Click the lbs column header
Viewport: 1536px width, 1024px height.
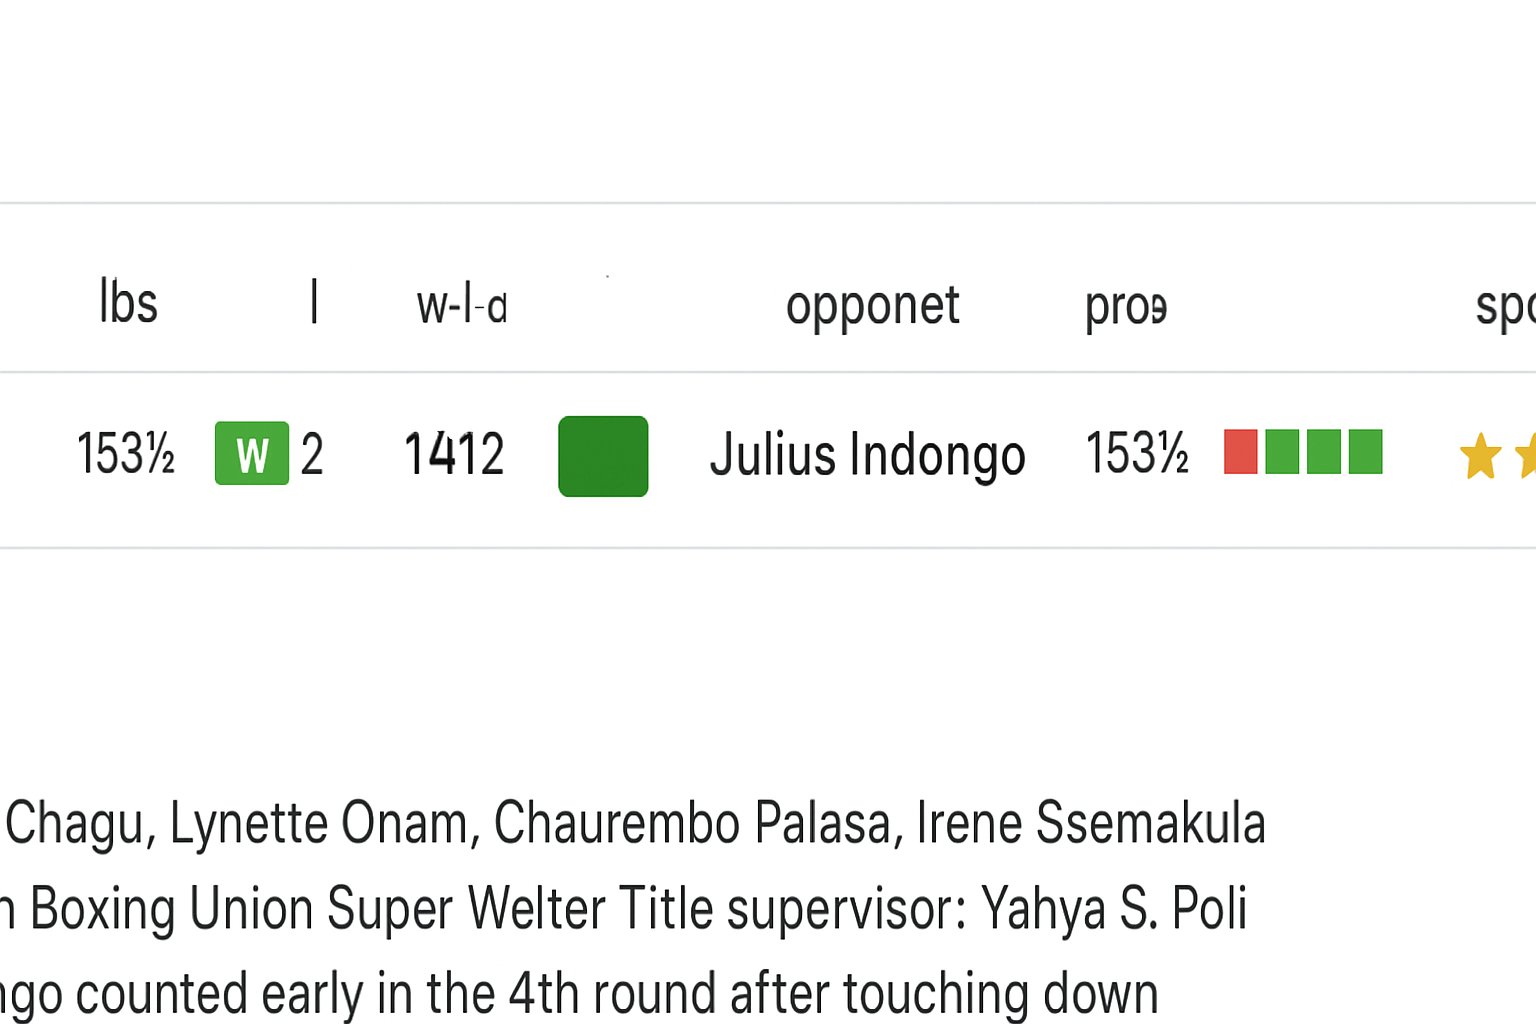128,302
